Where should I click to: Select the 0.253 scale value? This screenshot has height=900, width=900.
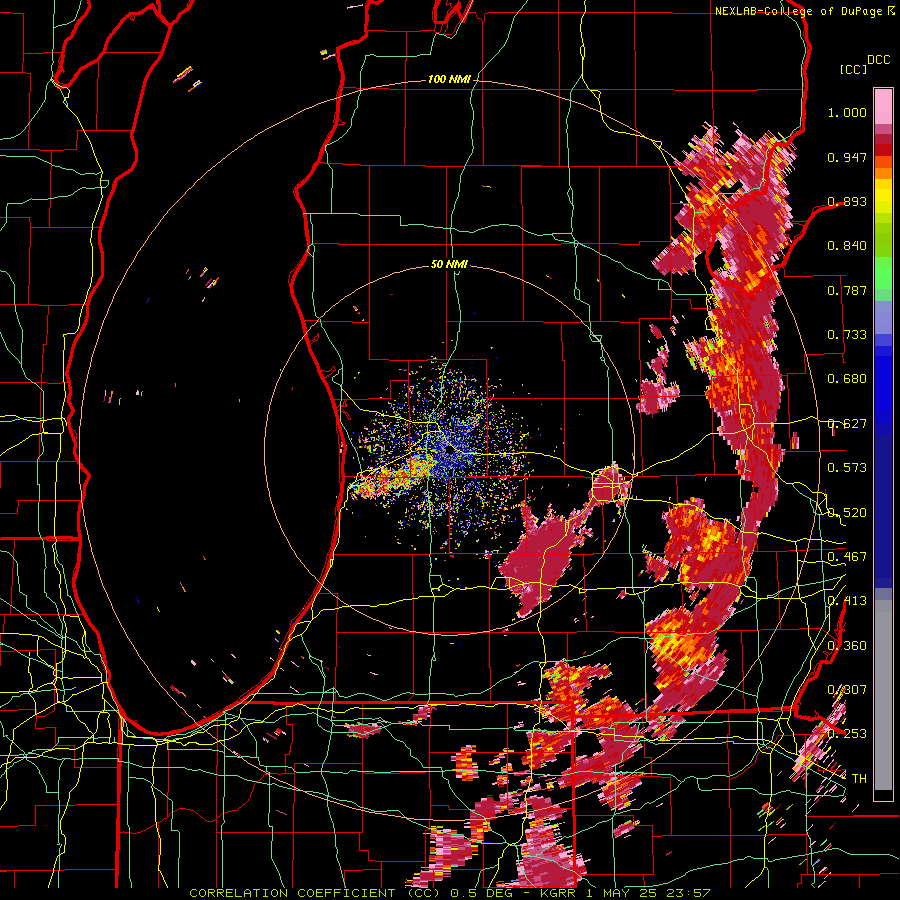tap(847, 734)
